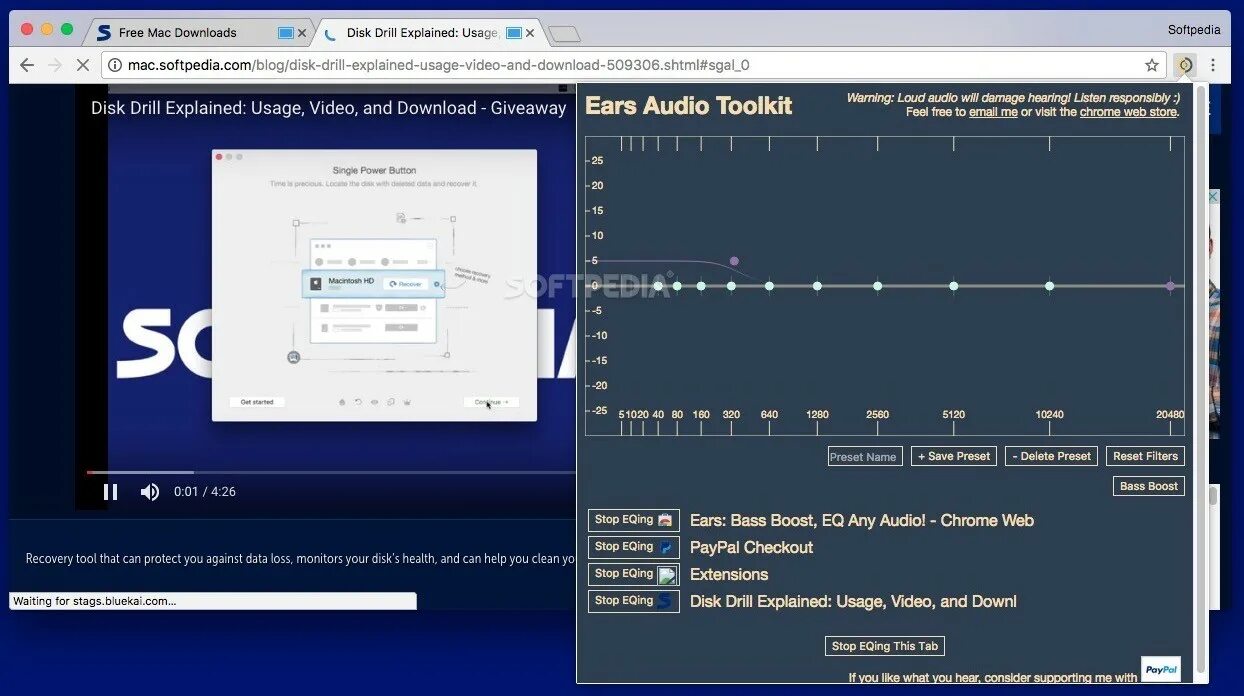
Task: Mute the video using speaker icon
Action: click(x=150, y=492)
